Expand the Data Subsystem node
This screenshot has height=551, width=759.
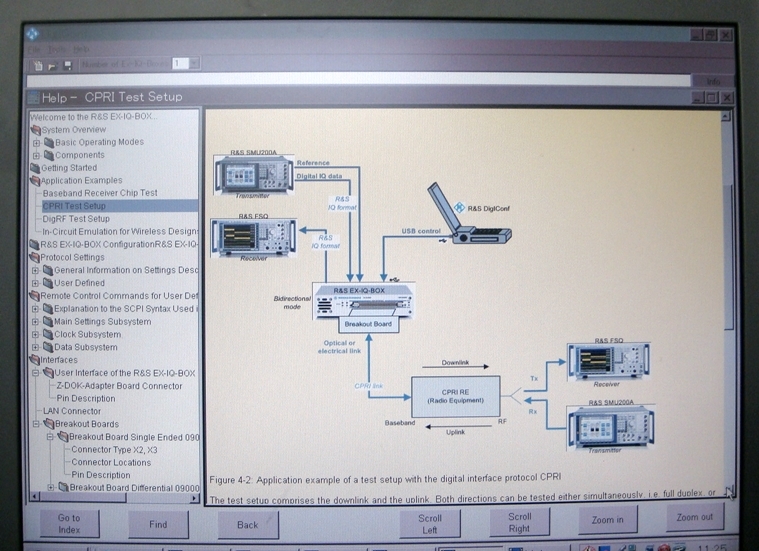35,347
